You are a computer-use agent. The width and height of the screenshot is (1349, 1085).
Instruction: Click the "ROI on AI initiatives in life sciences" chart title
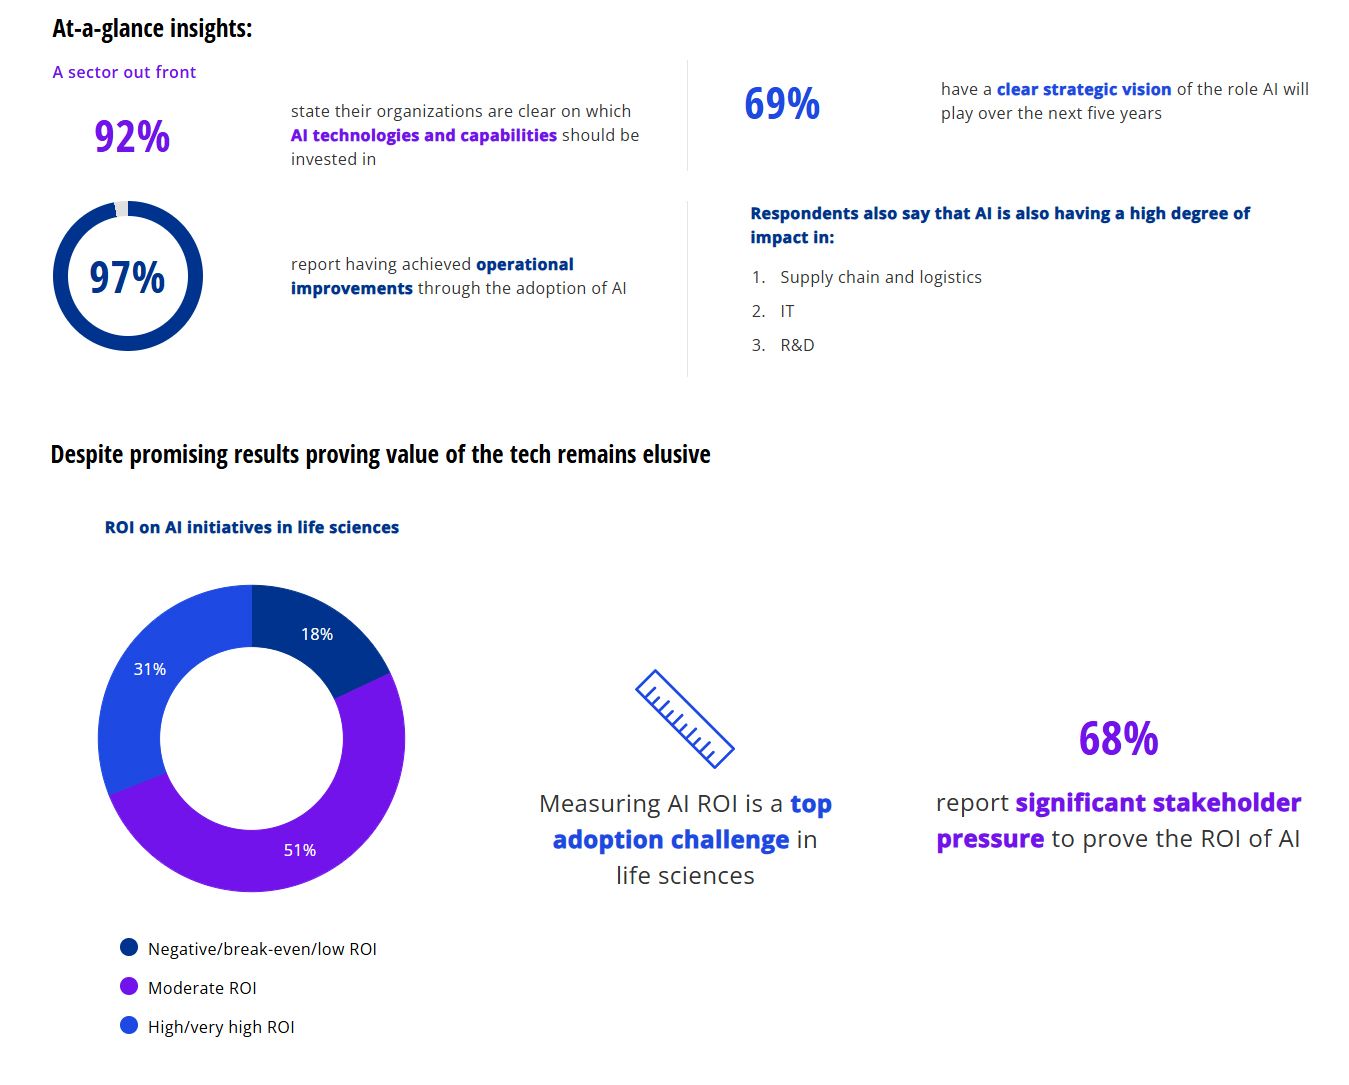coord(252,527)
